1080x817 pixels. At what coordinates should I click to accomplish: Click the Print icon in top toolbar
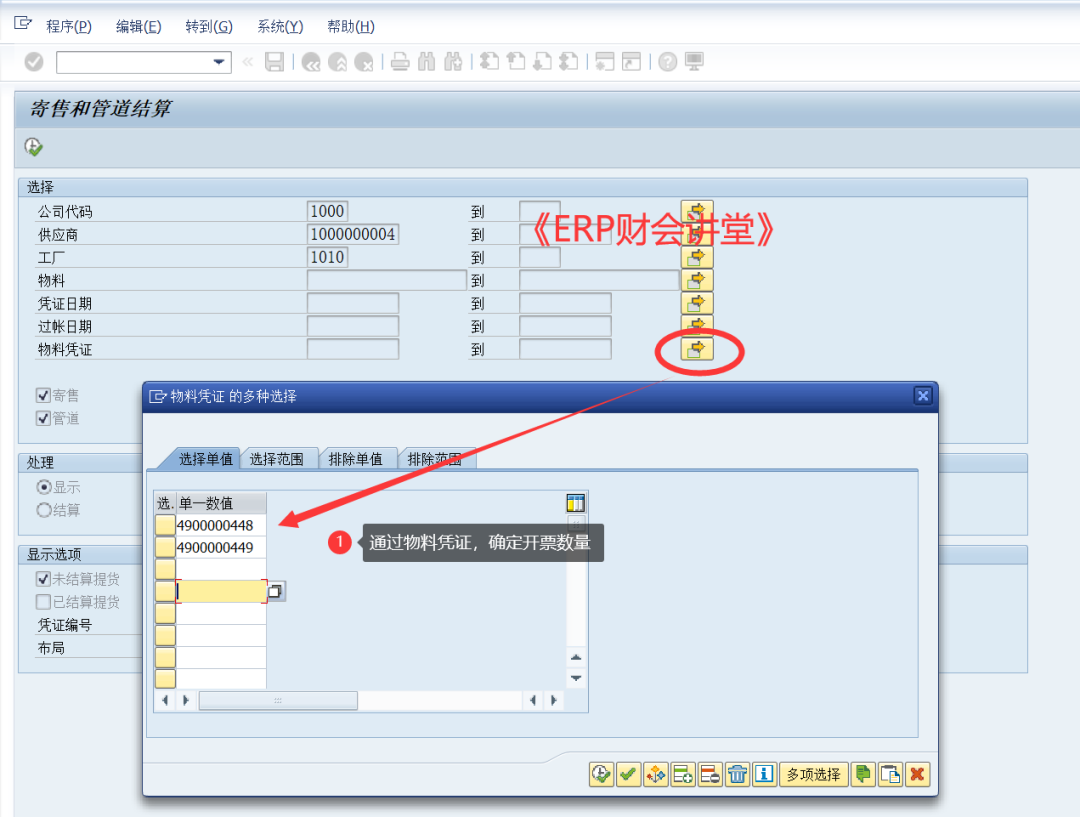400,62
